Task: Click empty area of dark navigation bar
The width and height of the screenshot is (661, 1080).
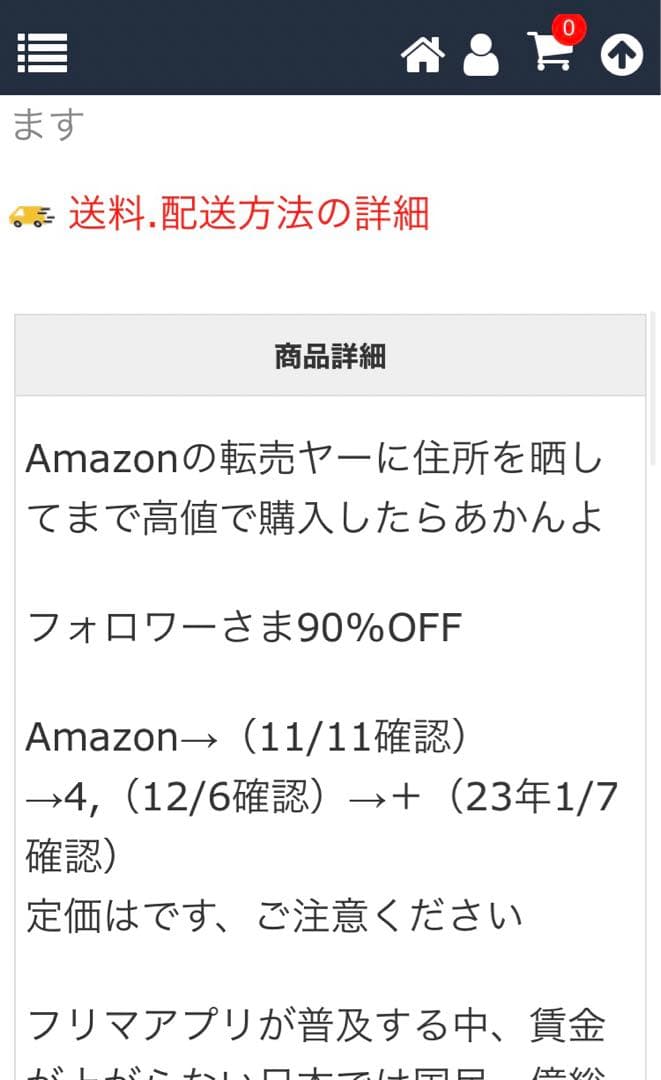Action: tap(230, 50)
